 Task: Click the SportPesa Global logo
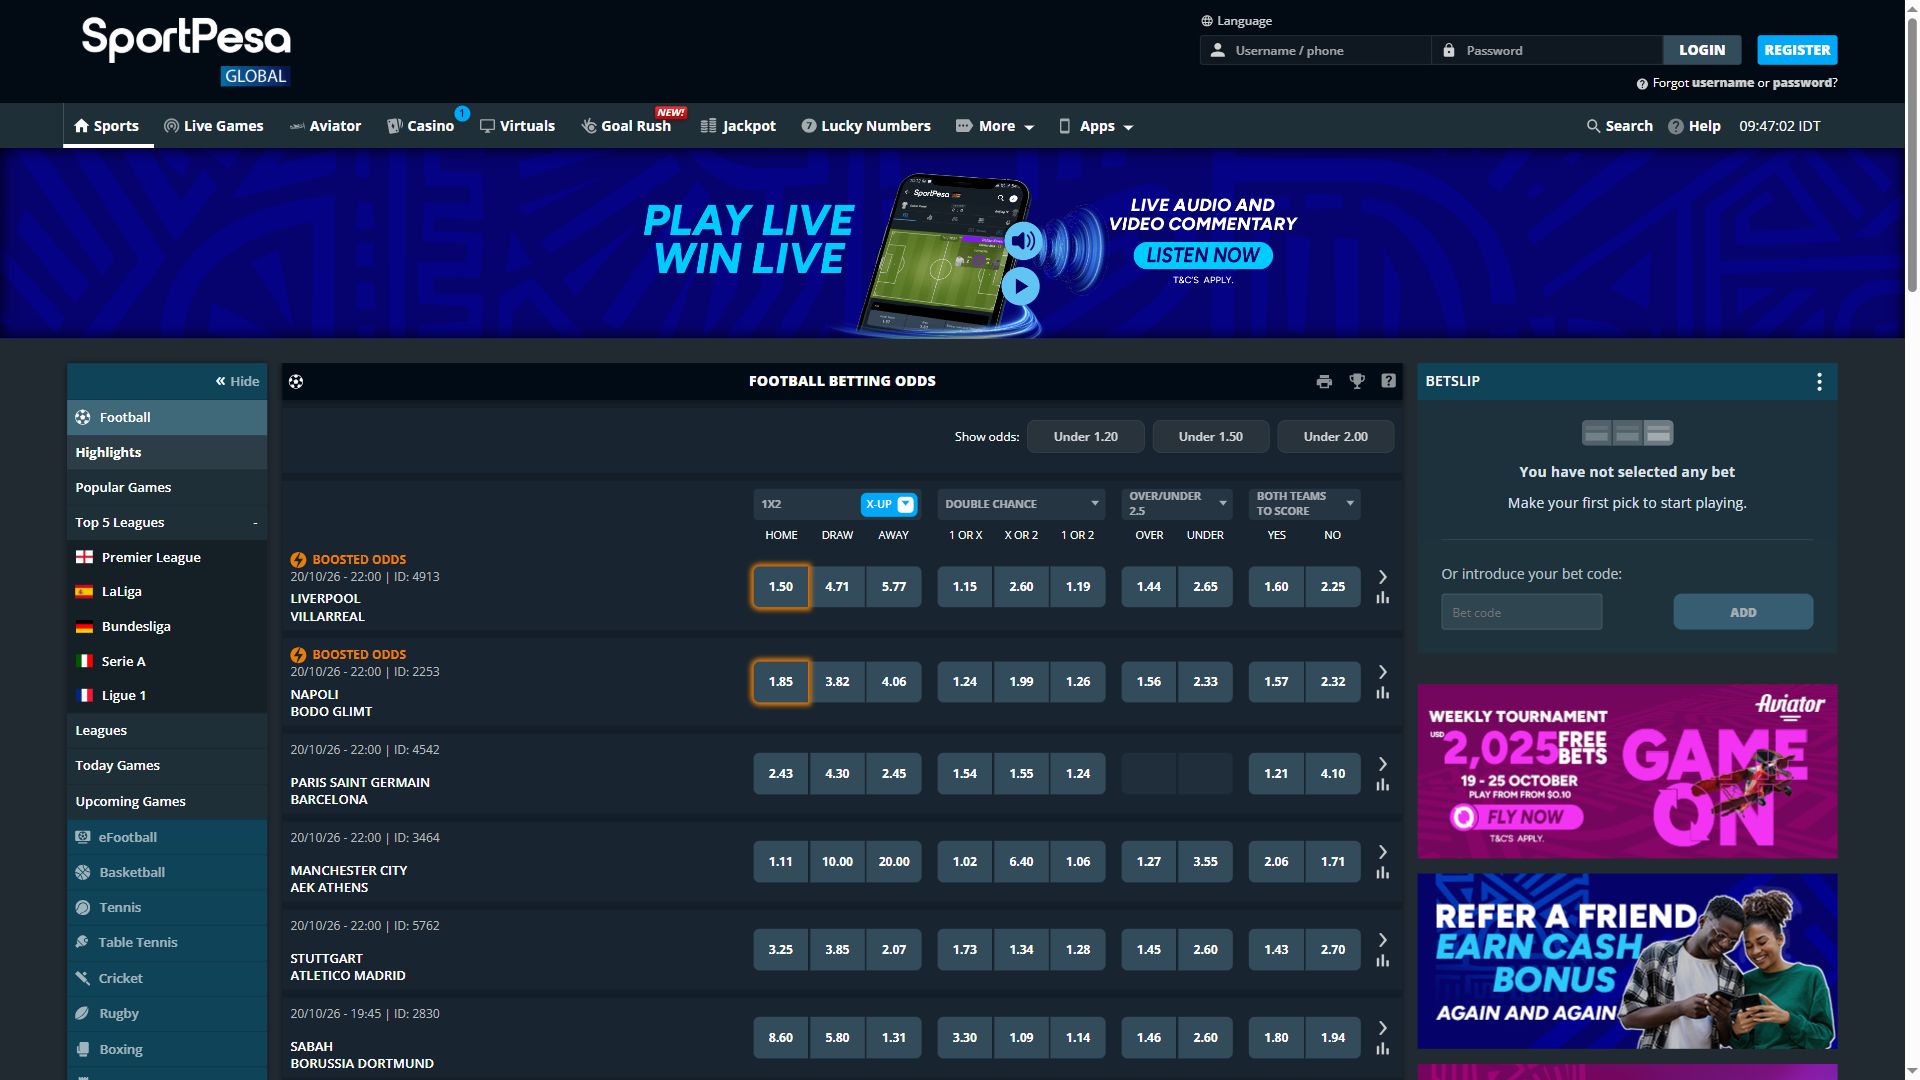point(186,50)
